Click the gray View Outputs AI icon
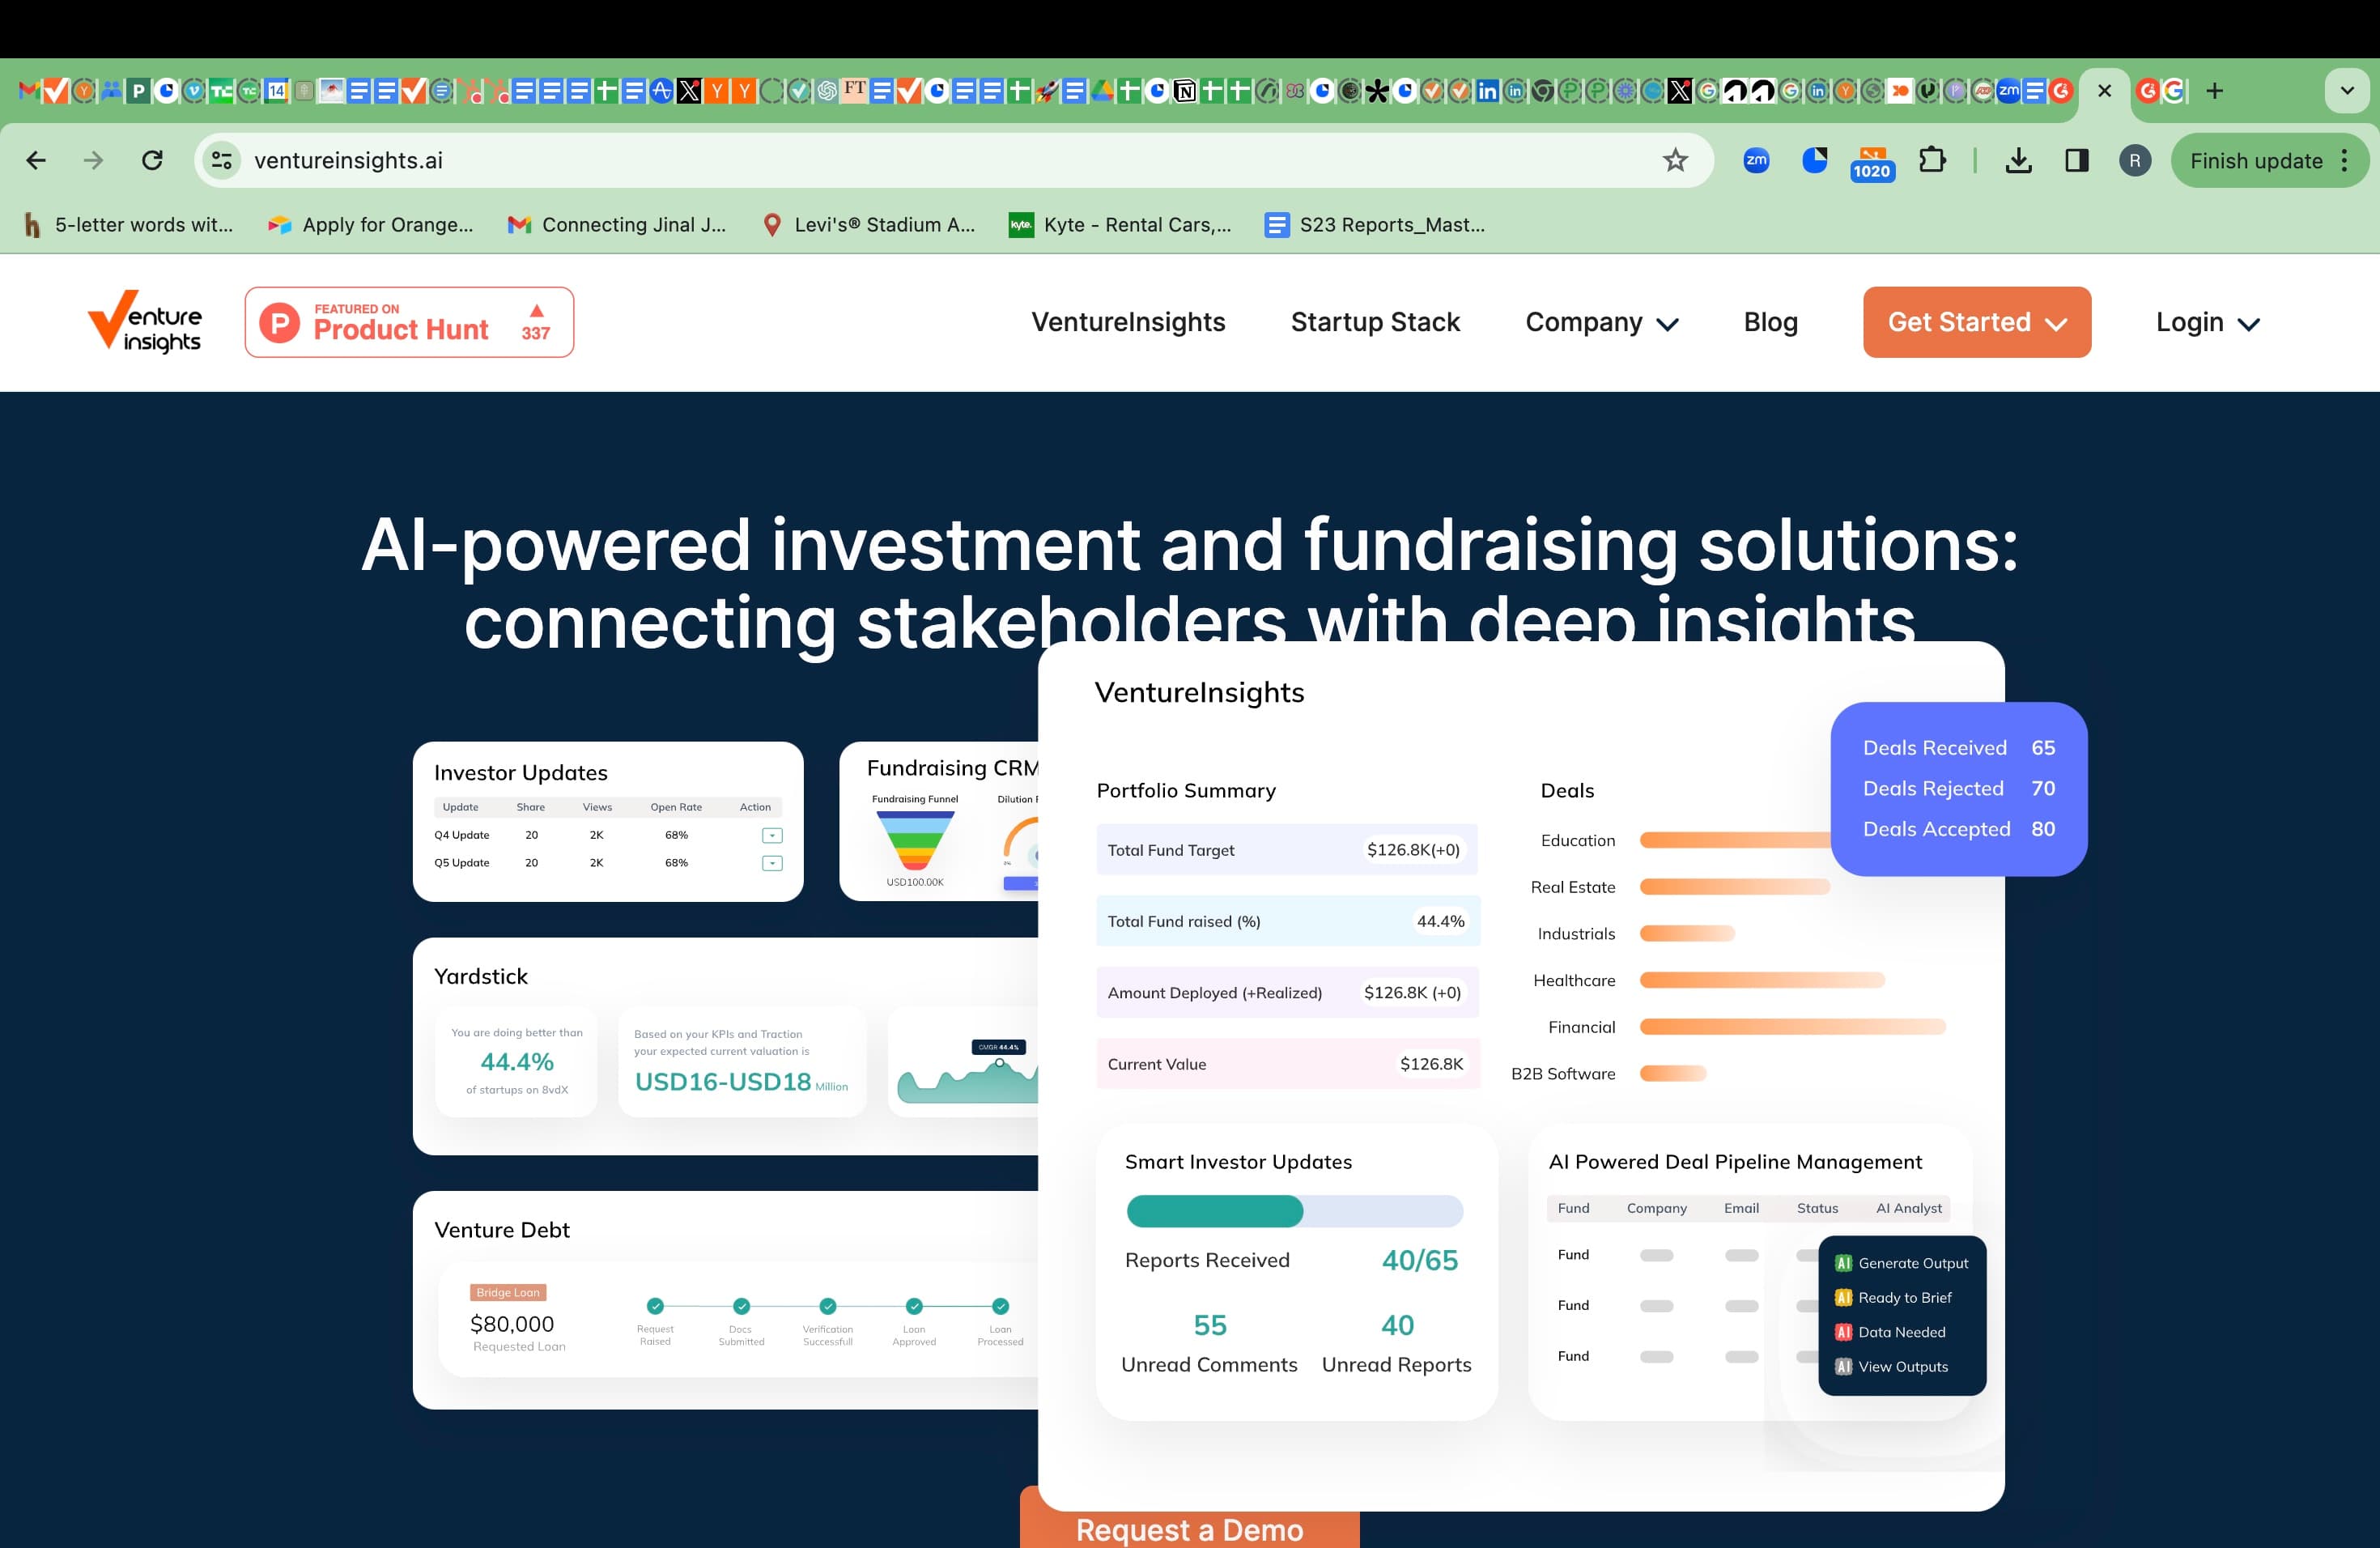Screen dimensions: 2380x1548 tap(1844, 1366)
